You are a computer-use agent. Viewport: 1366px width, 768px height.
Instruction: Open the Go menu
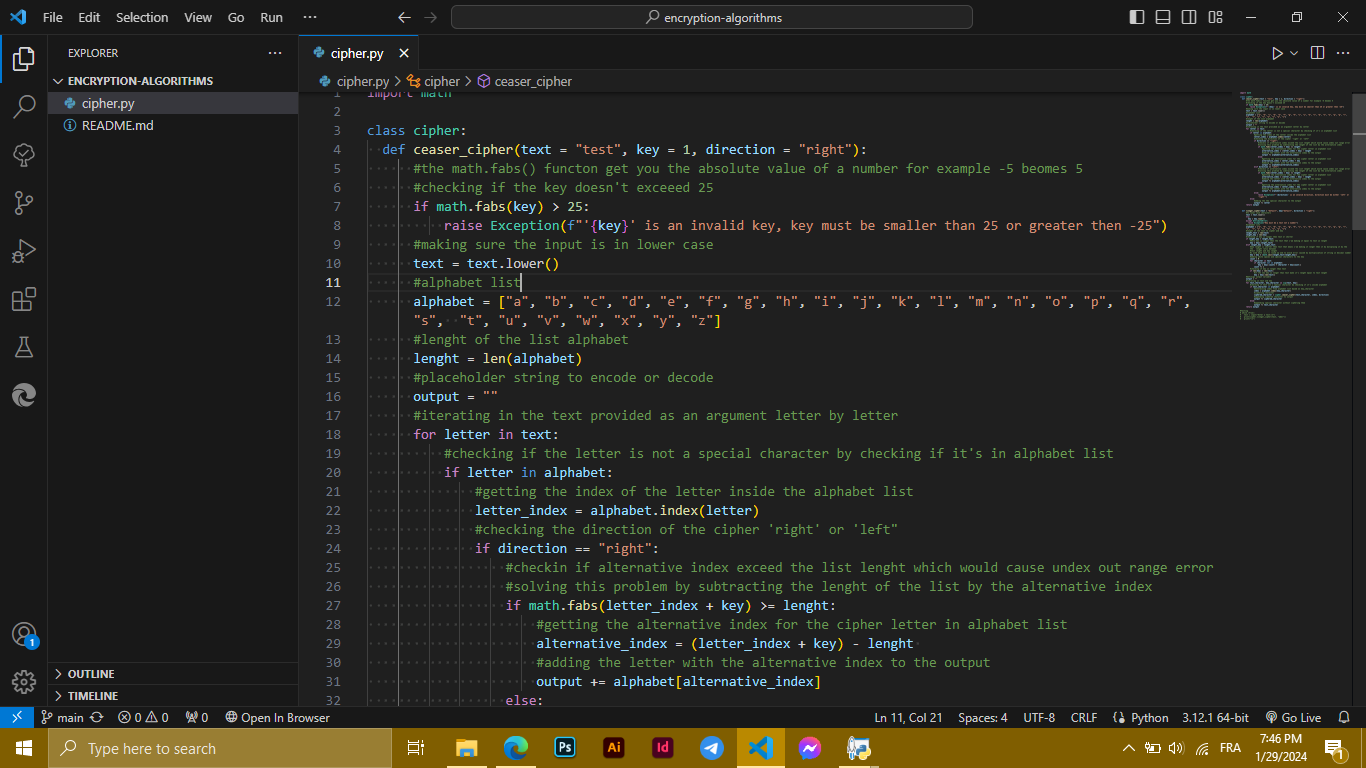236,17
